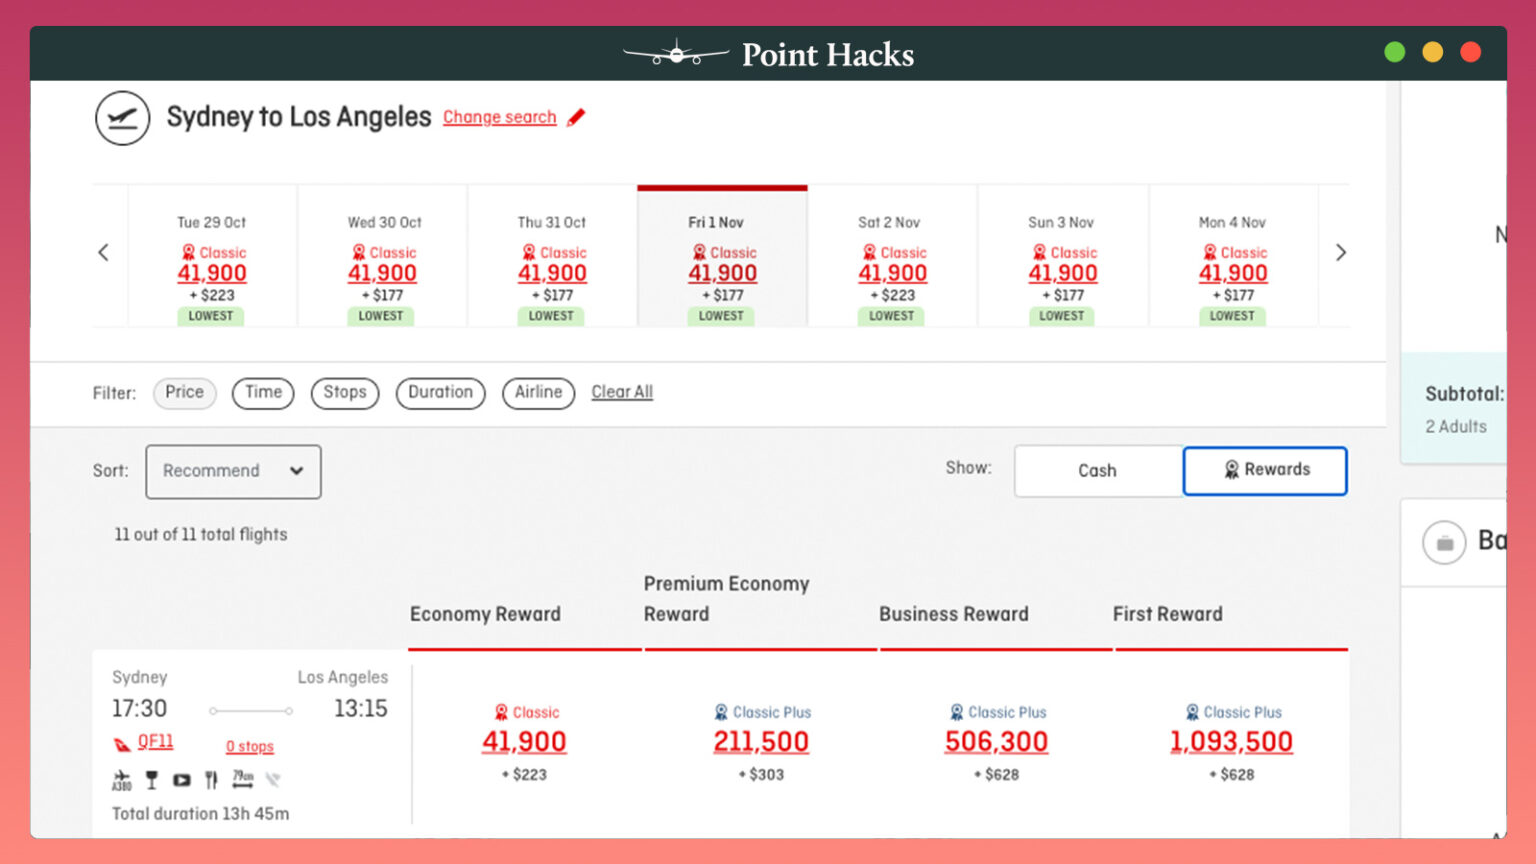1536x864 pixels.
Task: Switch display to Cash view
Action: pos(1097,470)
